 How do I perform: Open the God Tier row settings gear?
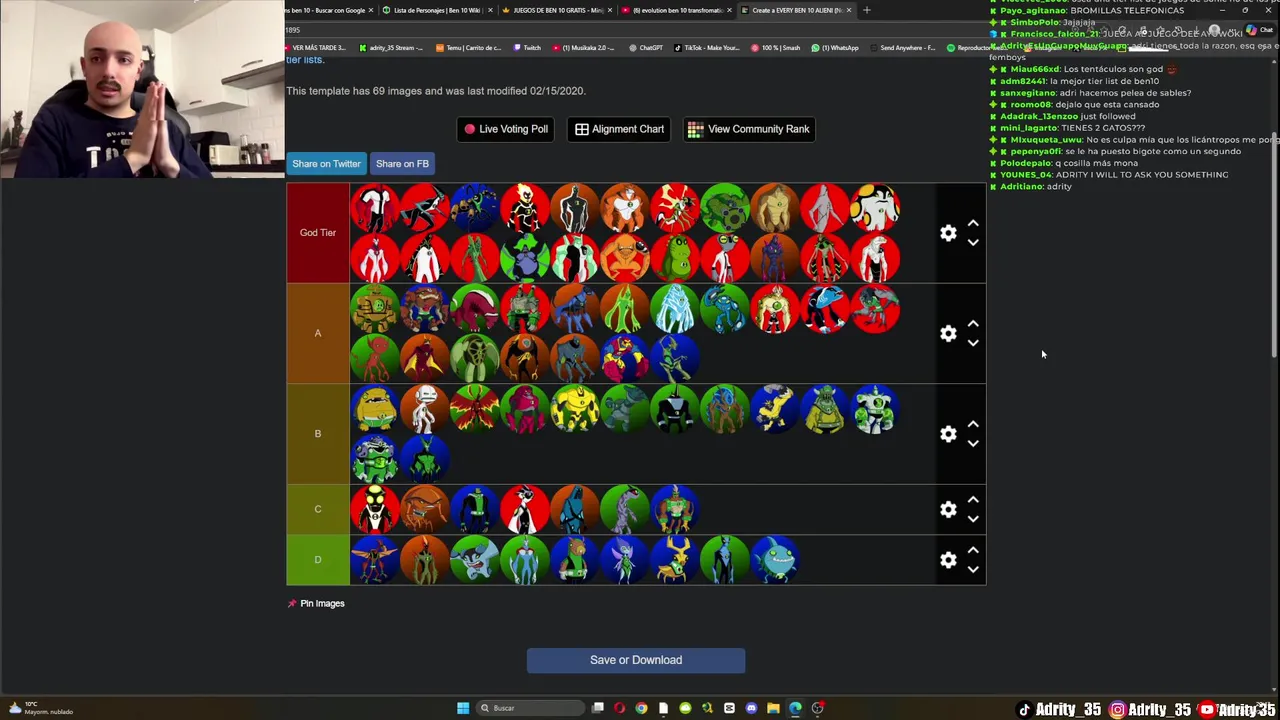(948, 233)
